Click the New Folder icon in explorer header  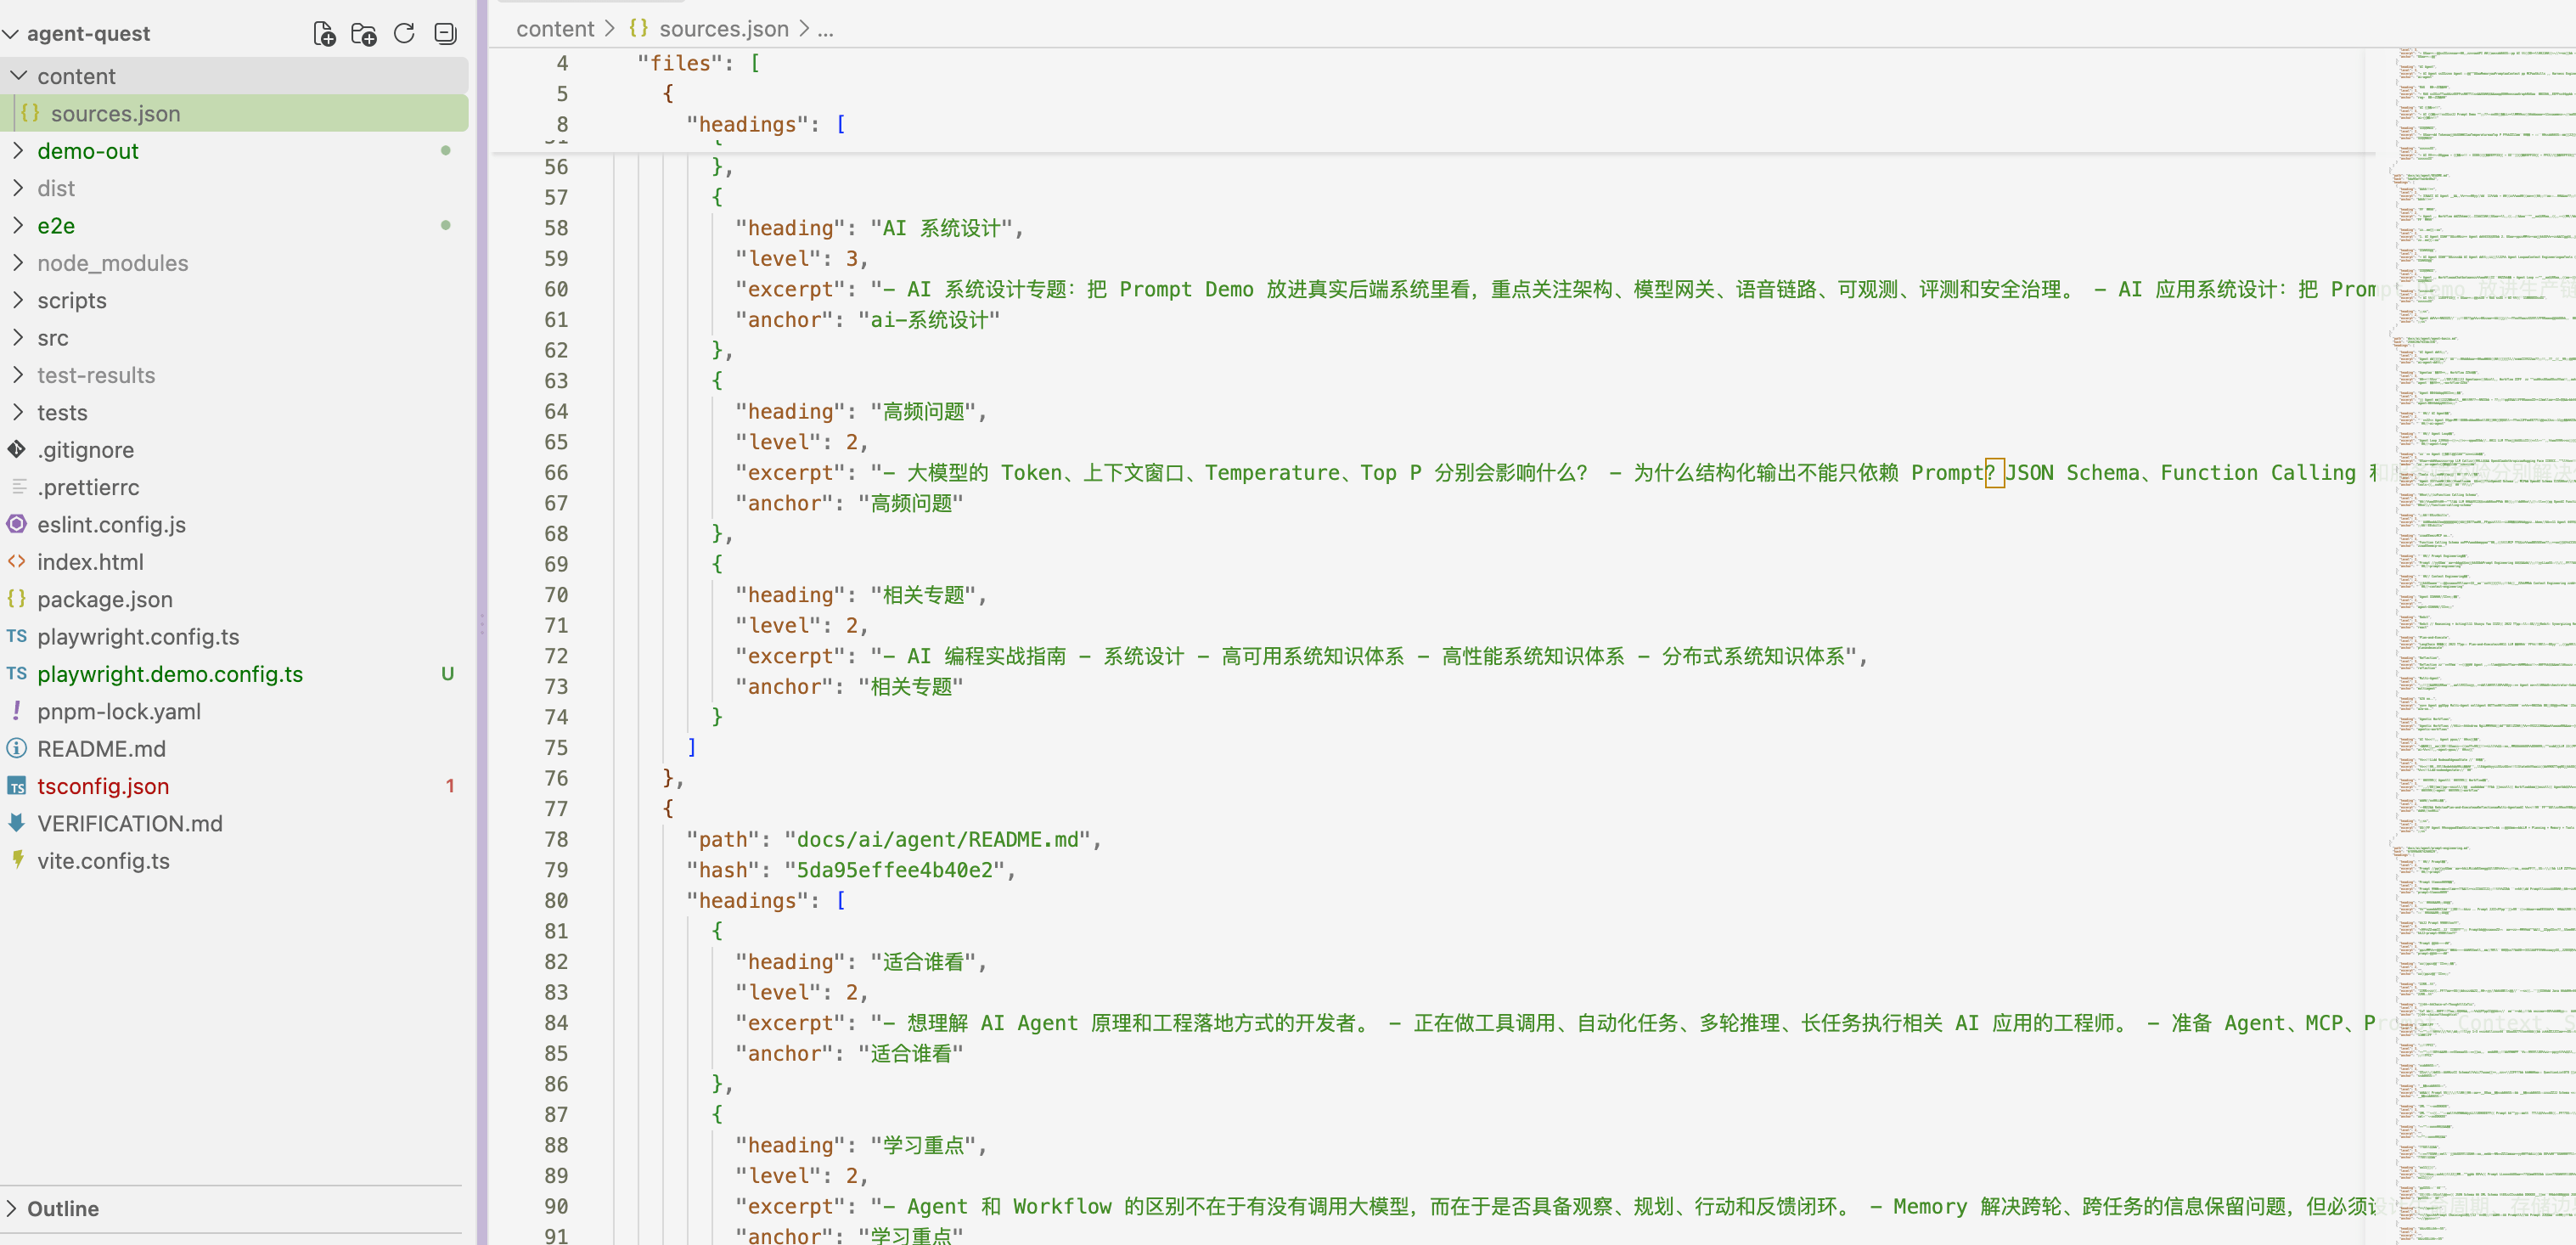(364, 34)
